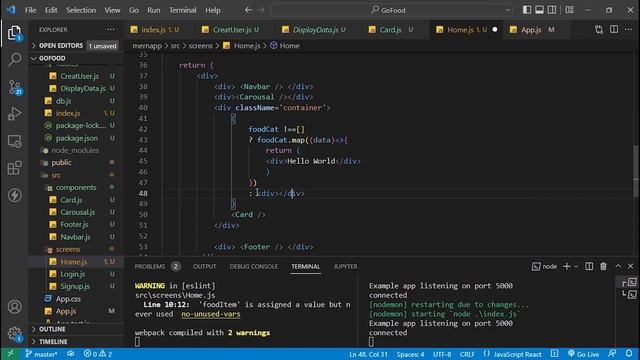Open Accounts menu in activity bar
This screenshot has width=640, height=360.
point(14,307)
